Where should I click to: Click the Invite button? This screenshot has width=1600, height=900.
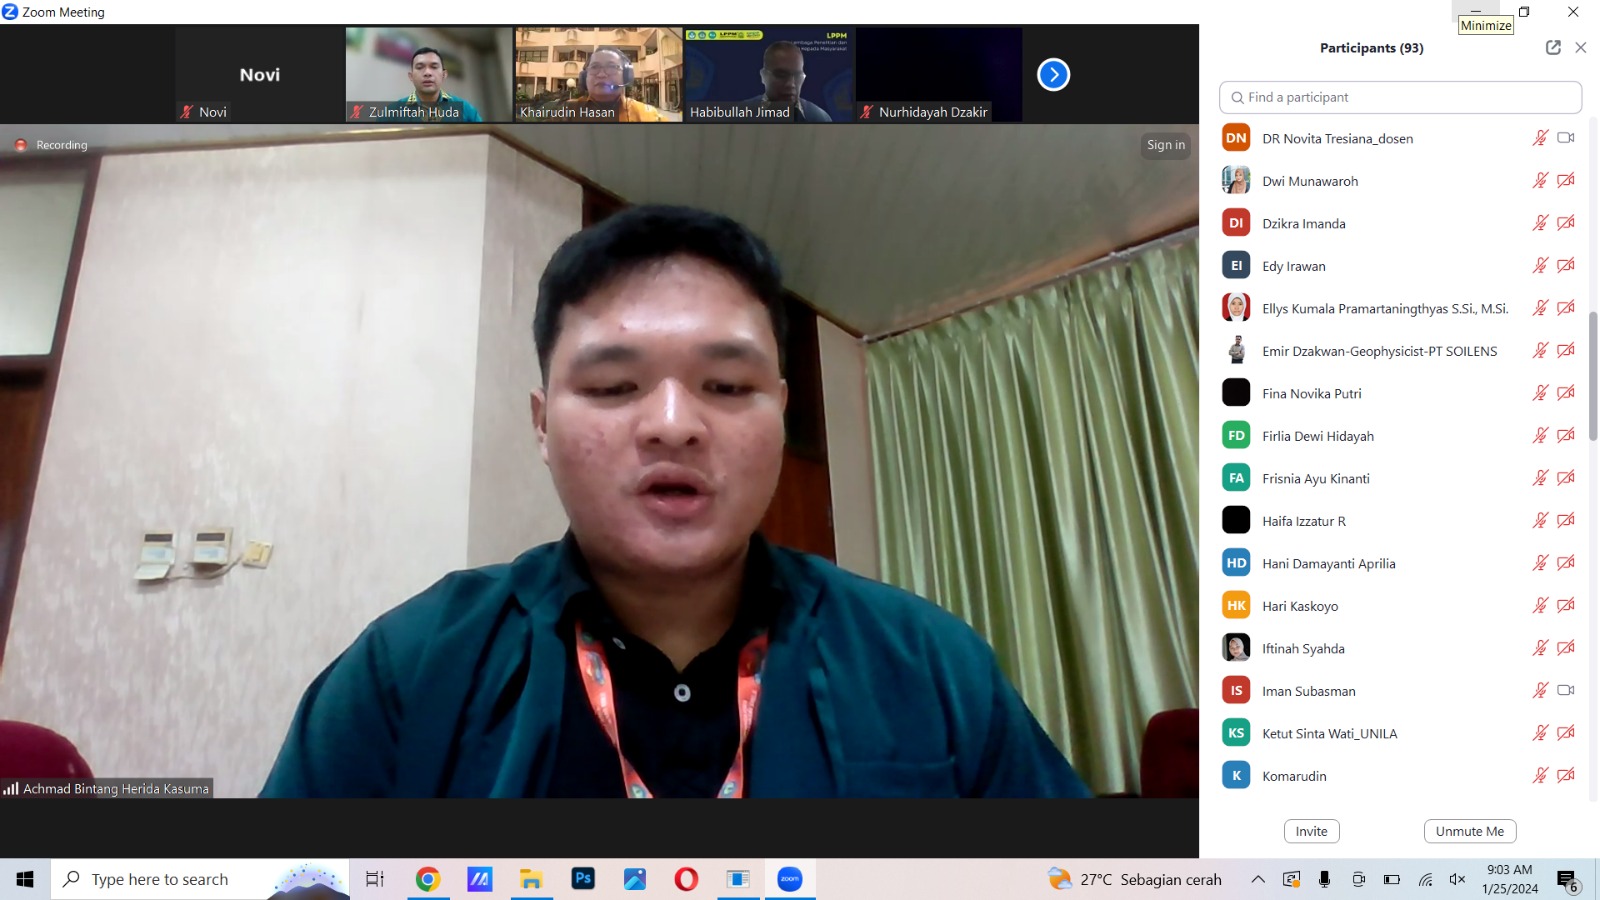click(1311, 831)
